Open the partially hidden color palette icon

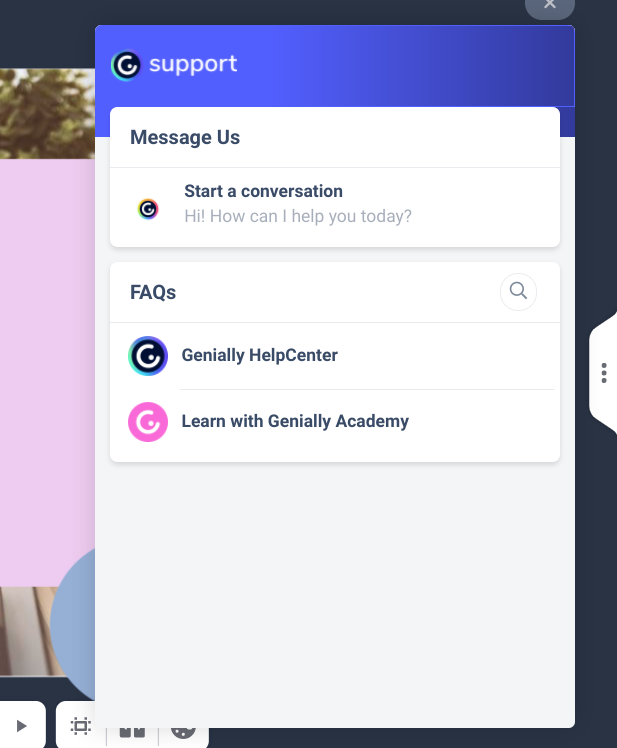point(183,732)
